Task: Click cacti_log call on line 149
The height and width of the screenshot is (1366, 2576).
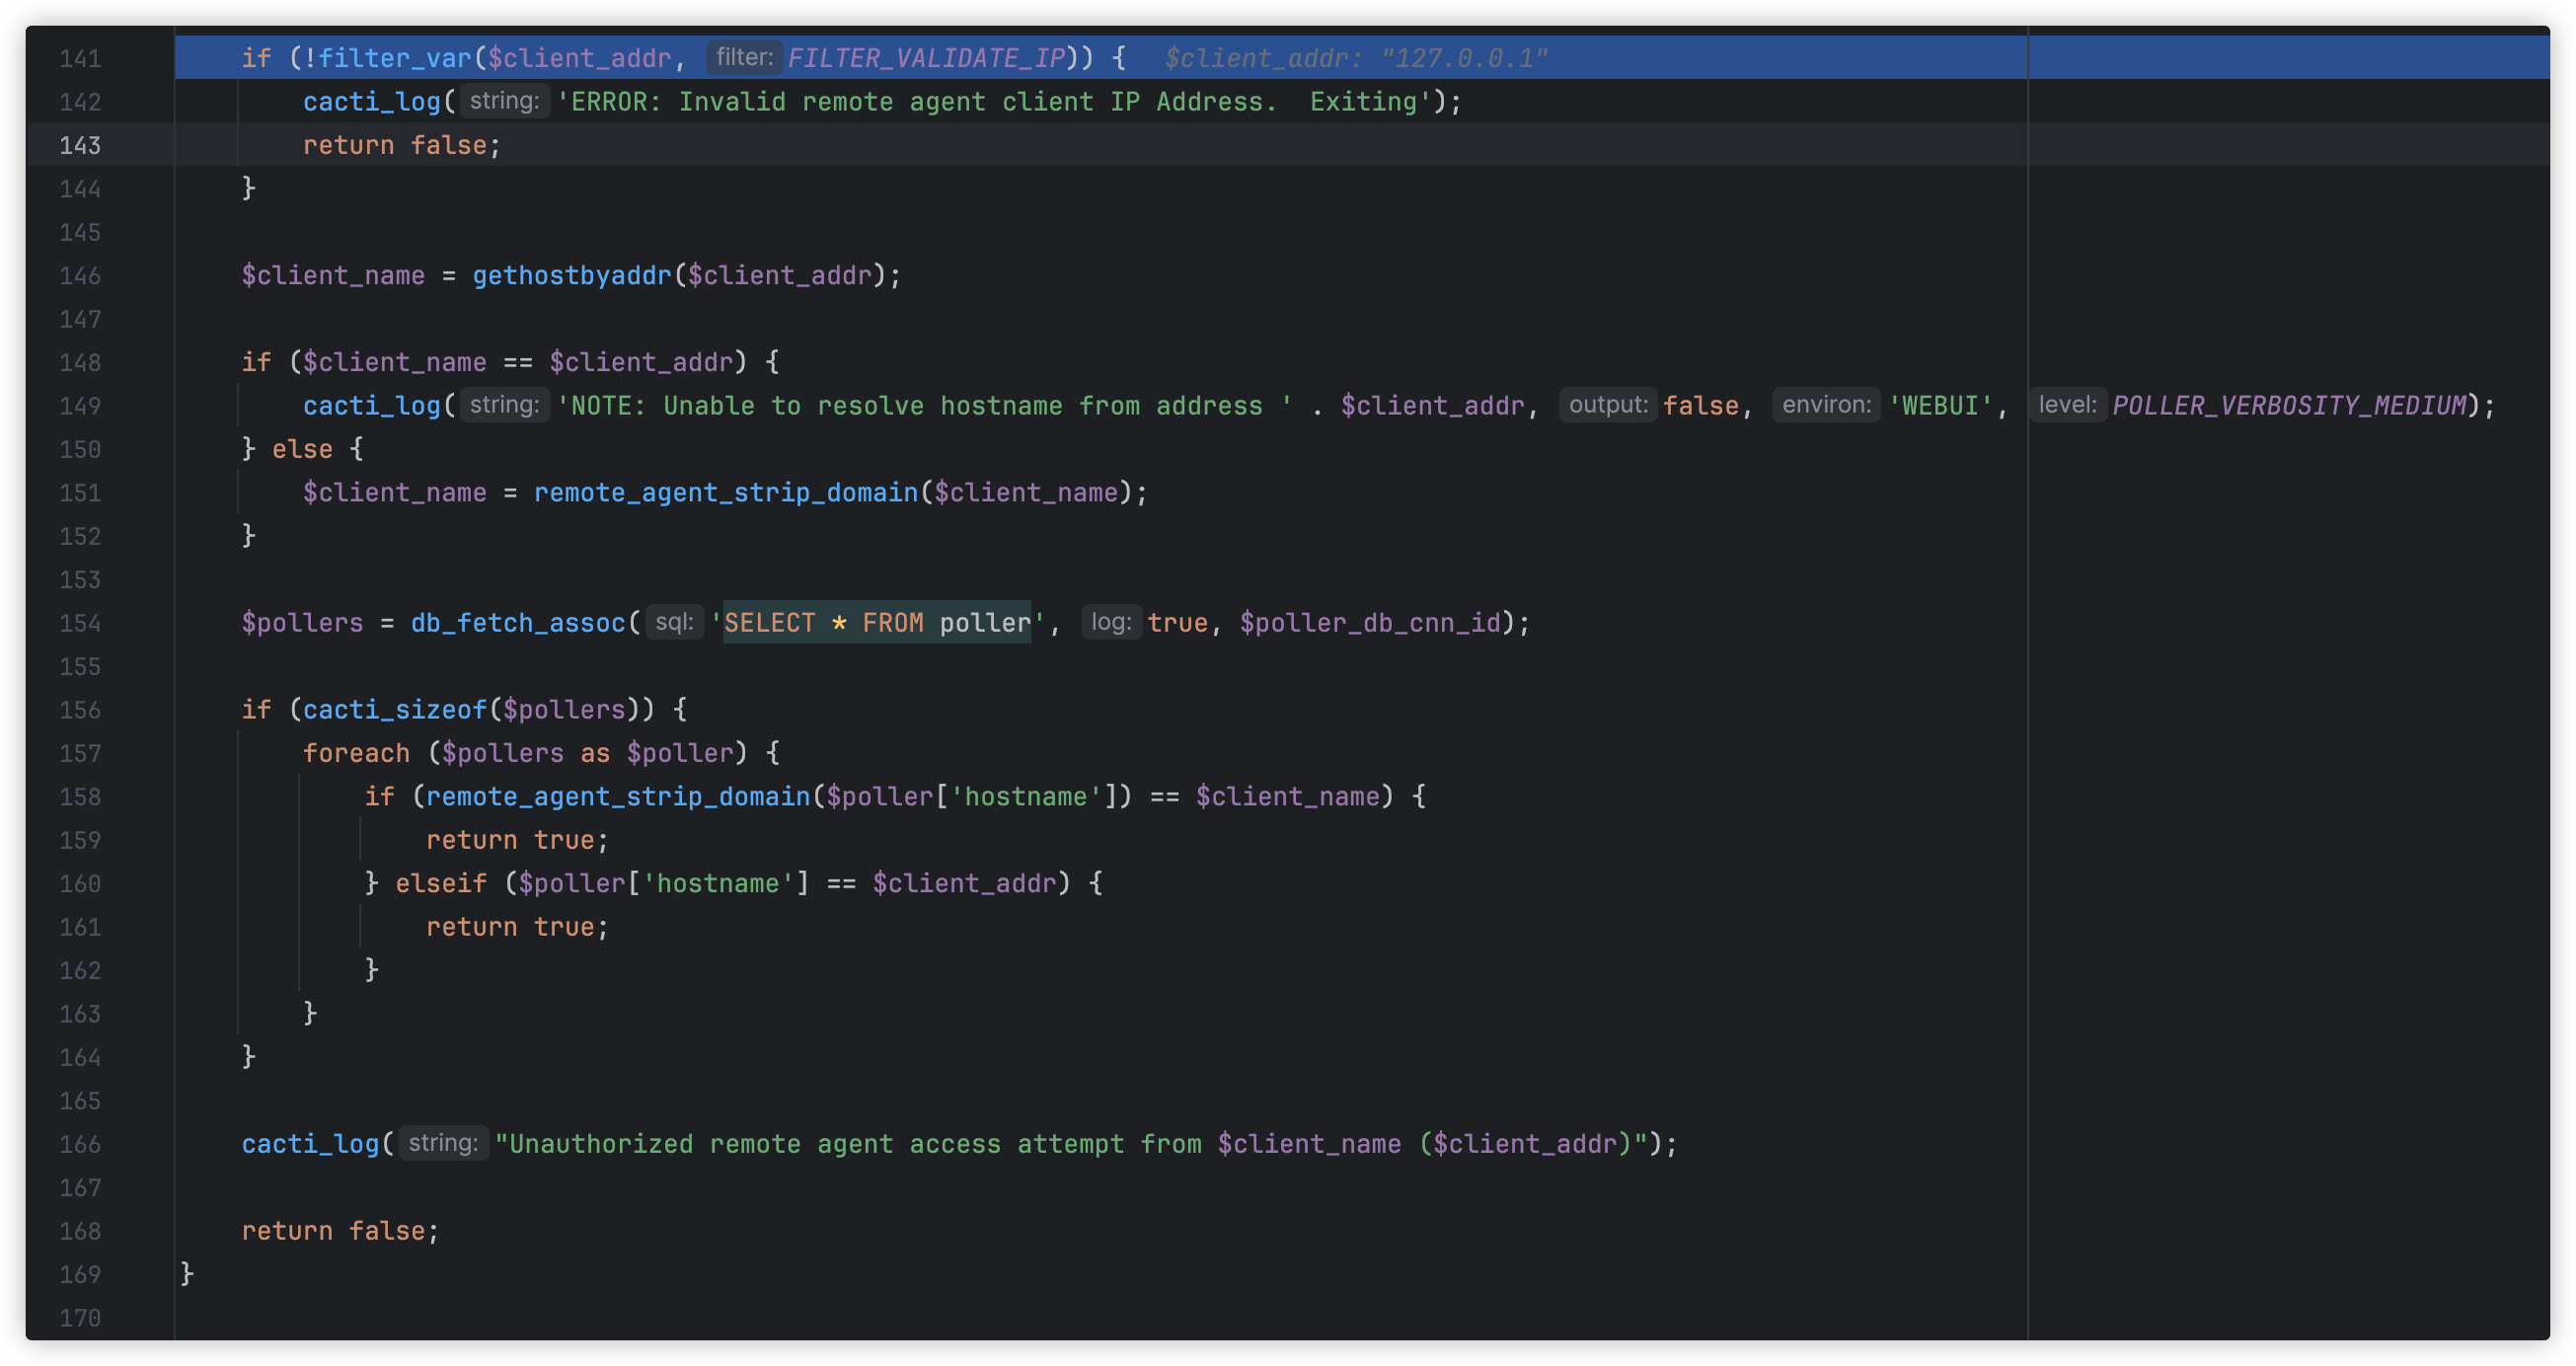Action: (372, 406)
